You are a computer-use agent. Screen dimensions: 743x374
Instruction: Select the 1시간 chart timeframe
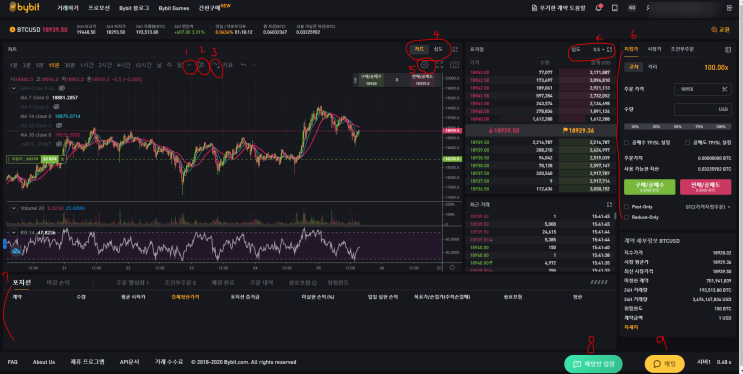(87, 65)
